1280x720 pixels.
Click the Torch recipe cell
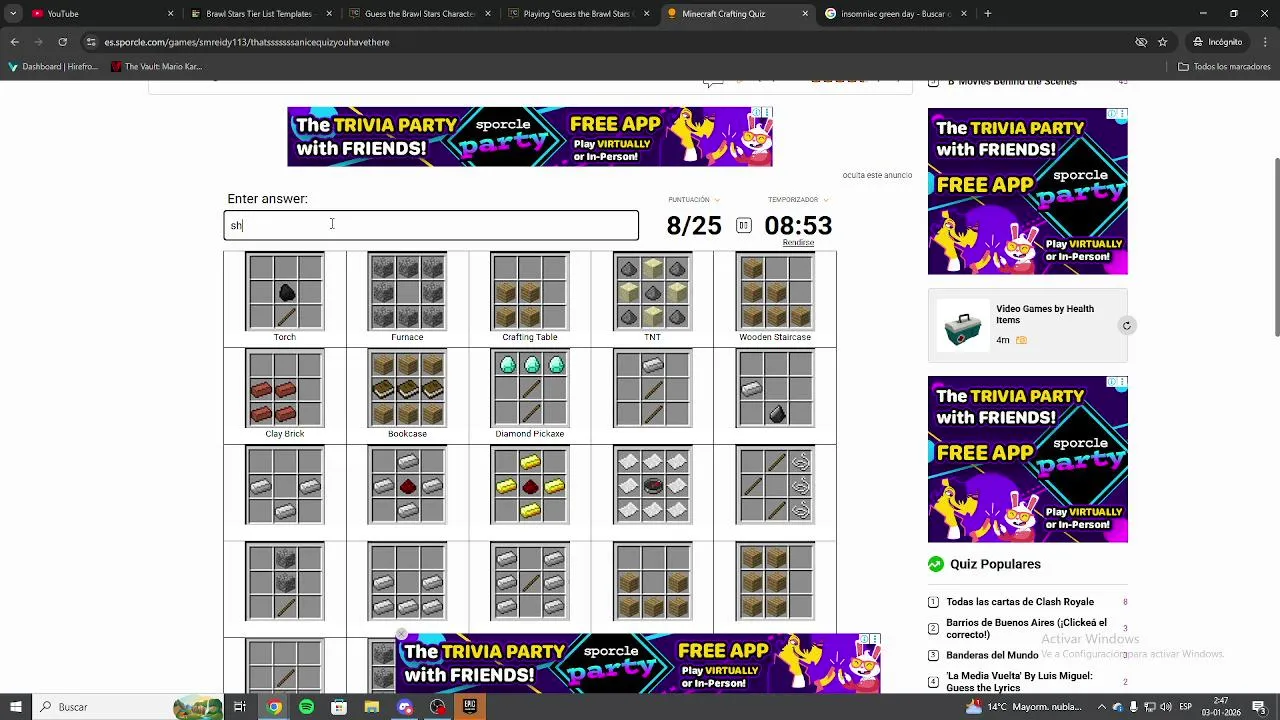[x=285, y=298]
